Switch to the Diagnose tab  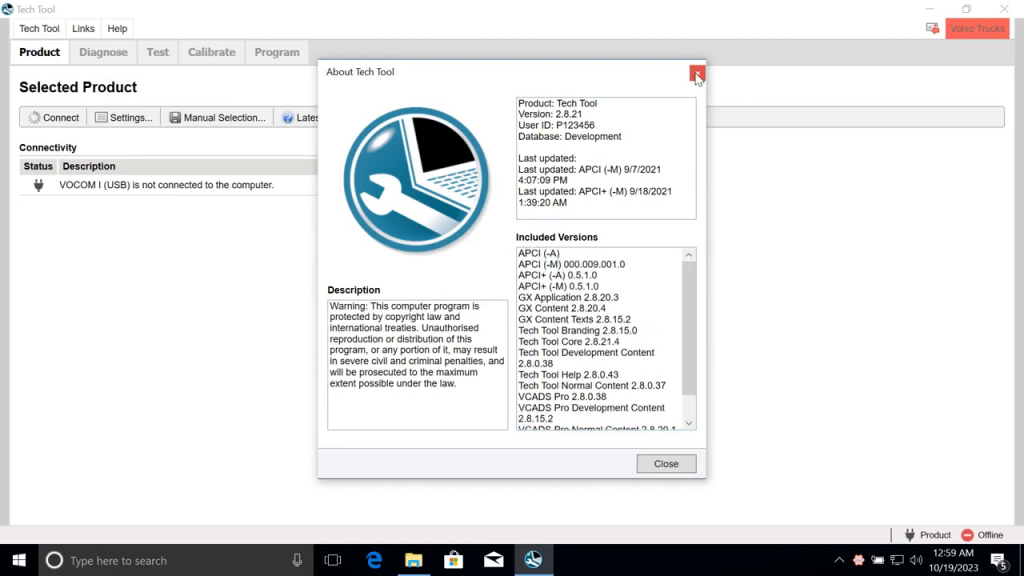click(103, 52)
